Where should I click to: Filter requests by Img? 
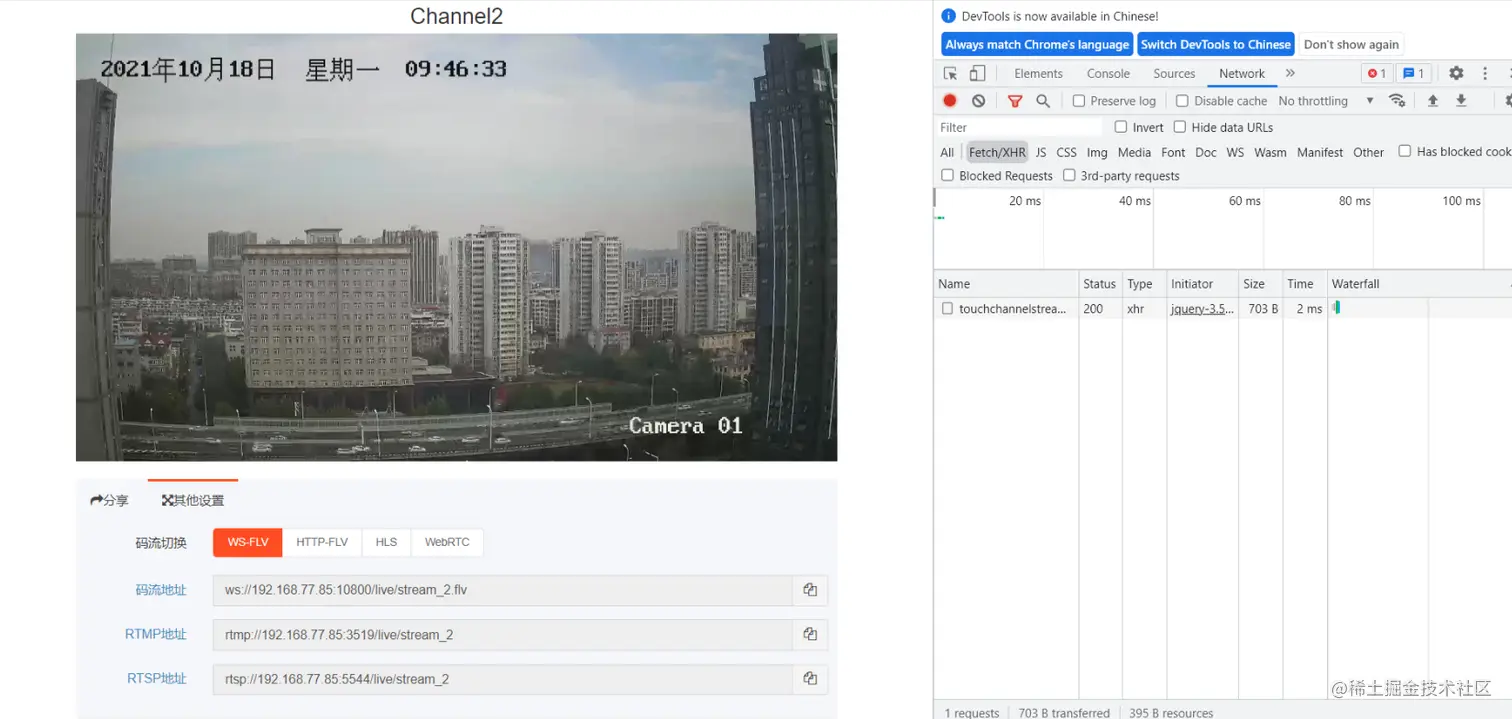pos(1097,152)
